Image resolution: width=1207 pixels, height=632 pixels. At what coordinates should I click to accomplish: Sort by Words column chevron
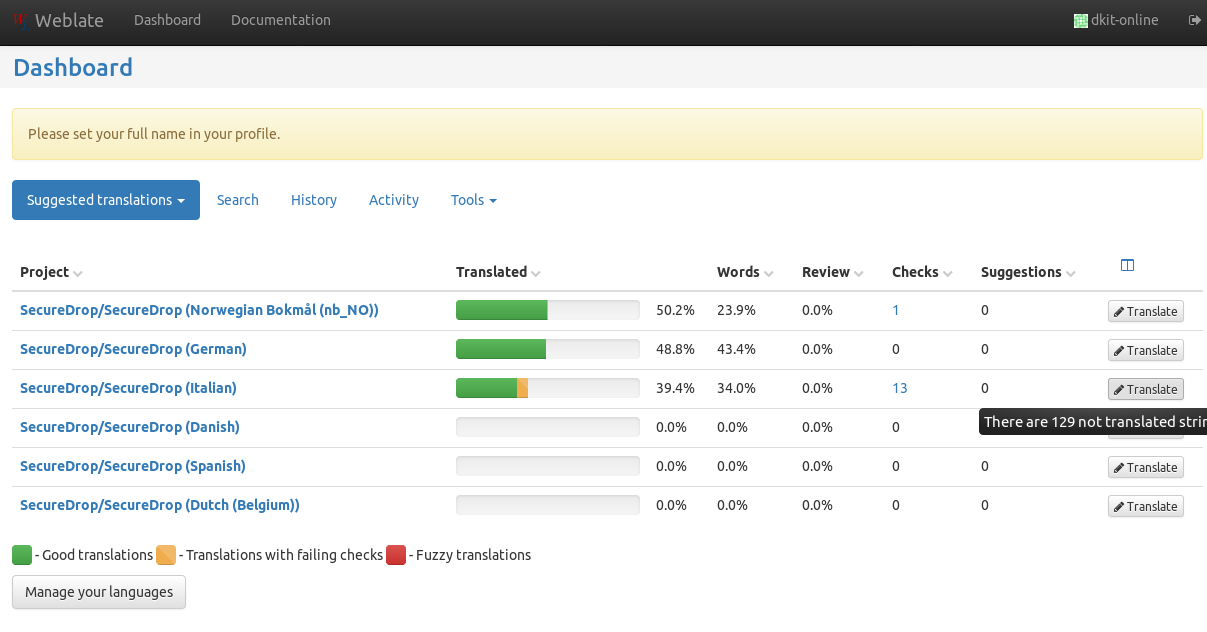point(769,273)
